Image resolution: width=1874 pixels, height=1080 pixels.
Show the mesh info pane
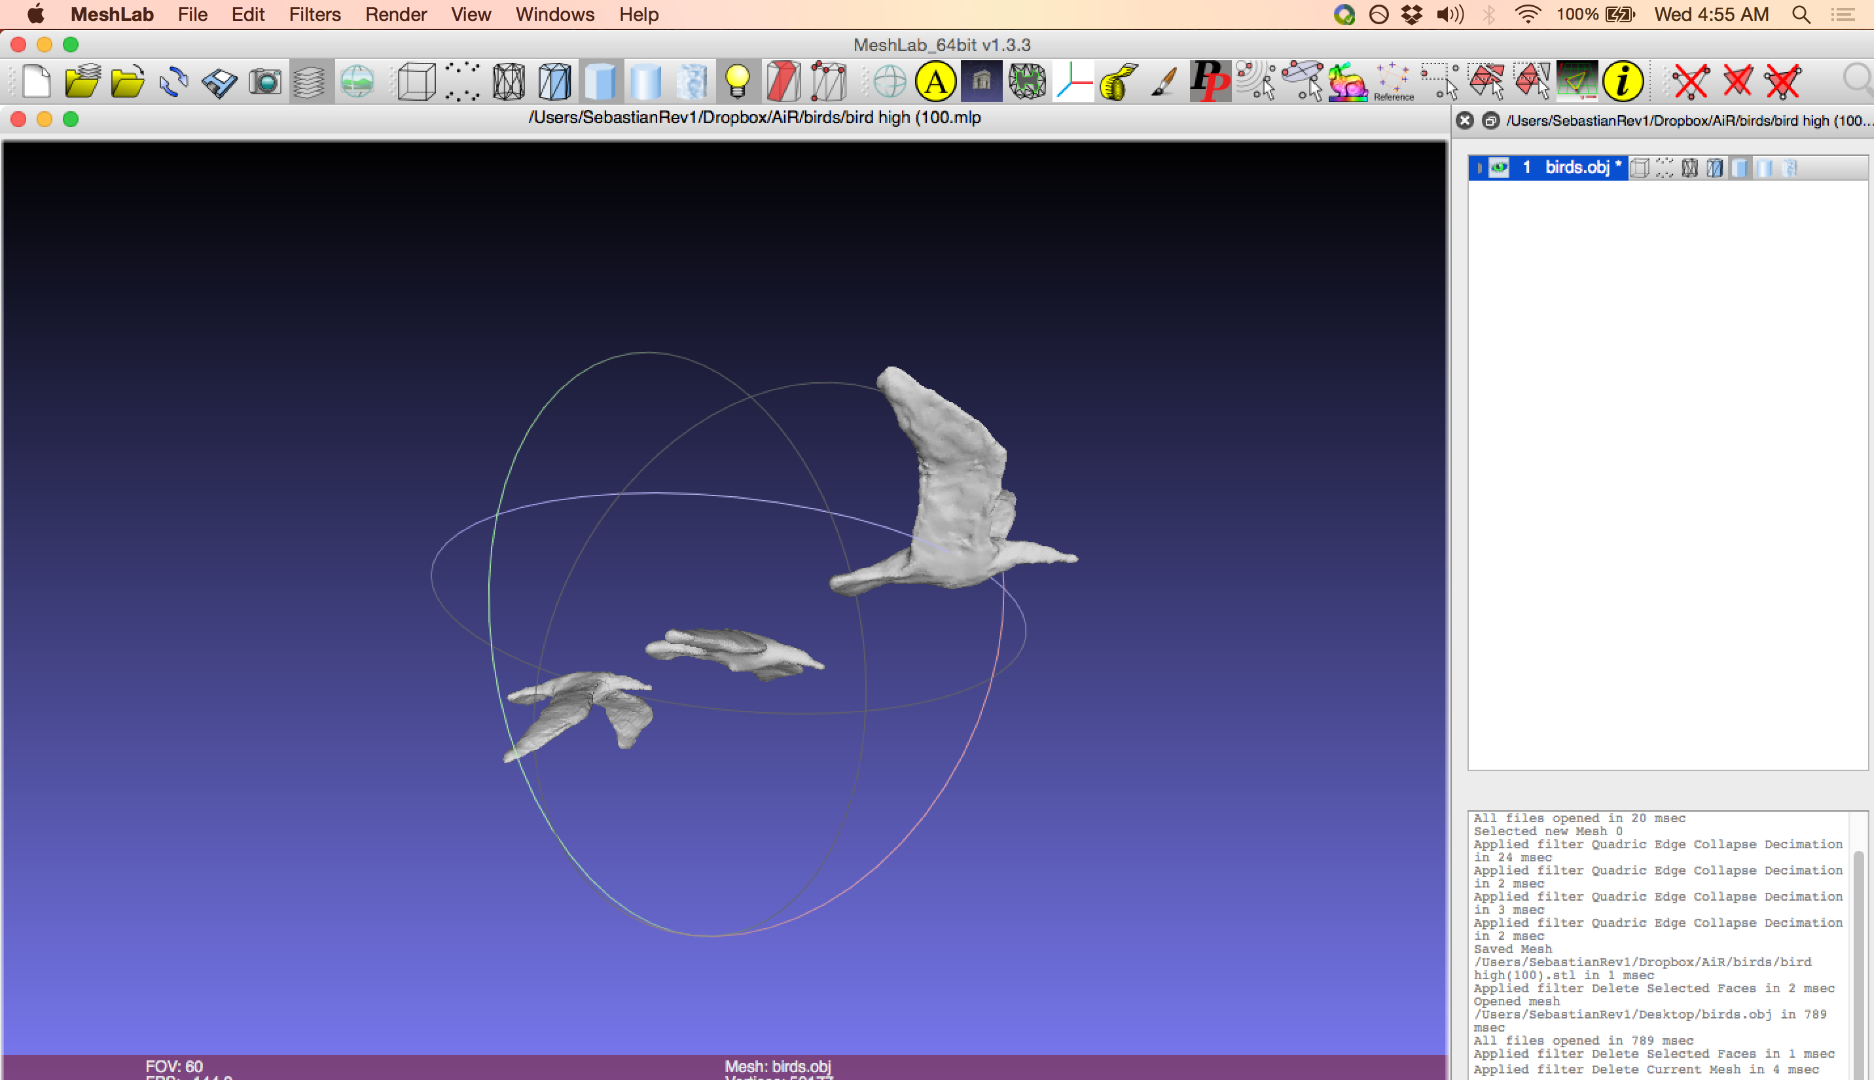click(x=1622, y=81)
